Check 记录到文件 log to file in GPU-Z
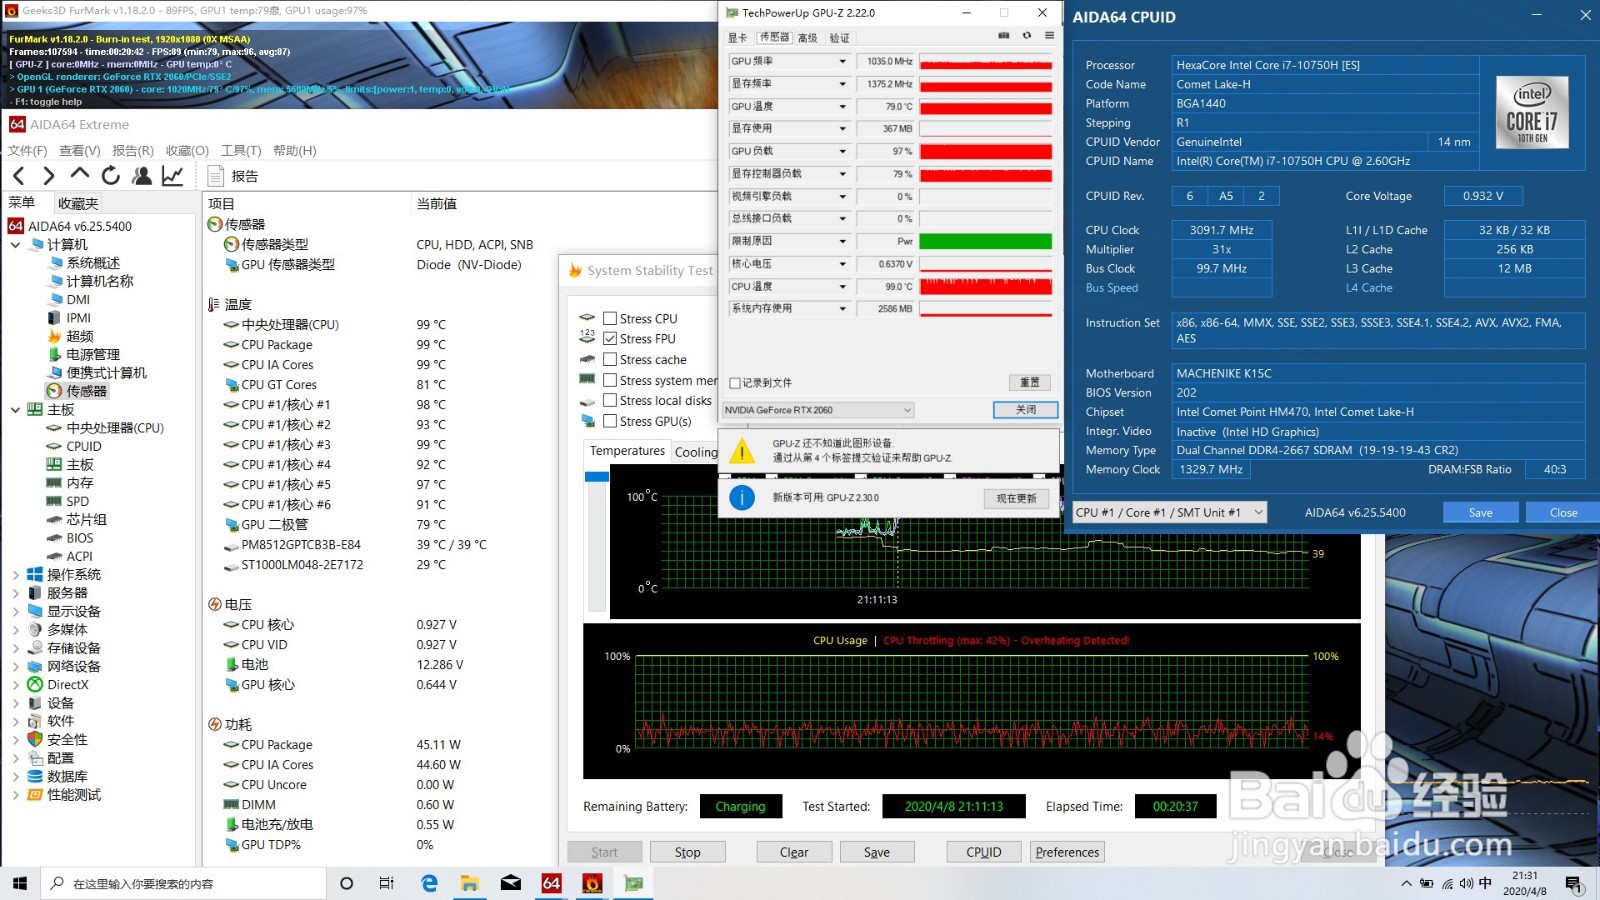This screenshot has height=900, width=1600. [x=735, y=383]
